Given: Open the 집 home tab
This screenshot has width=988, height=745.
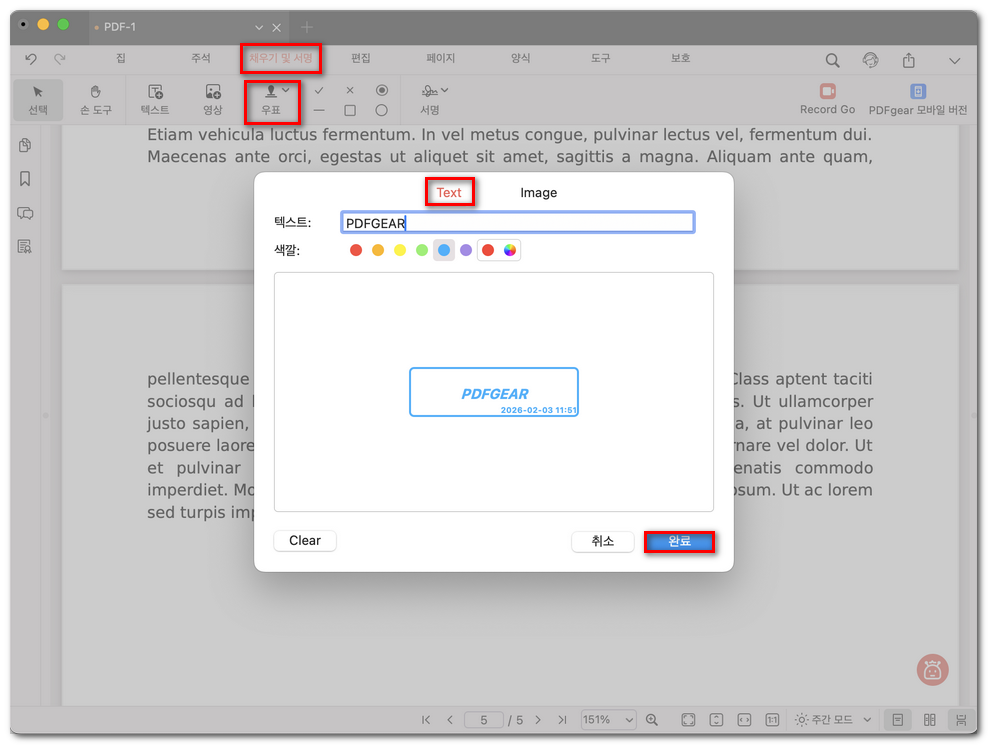Looking at the screenshot, I should coord(120,58).
